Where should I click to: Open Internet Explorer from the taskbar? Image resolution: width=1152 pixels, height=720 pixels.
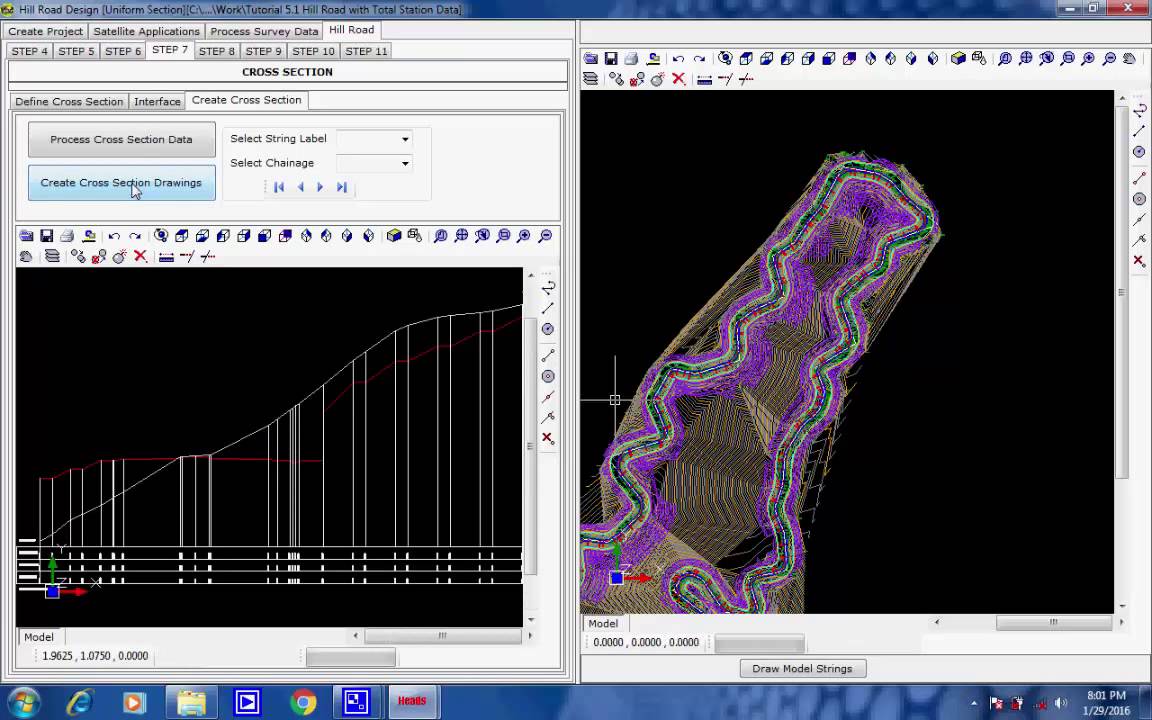[79, 702]
